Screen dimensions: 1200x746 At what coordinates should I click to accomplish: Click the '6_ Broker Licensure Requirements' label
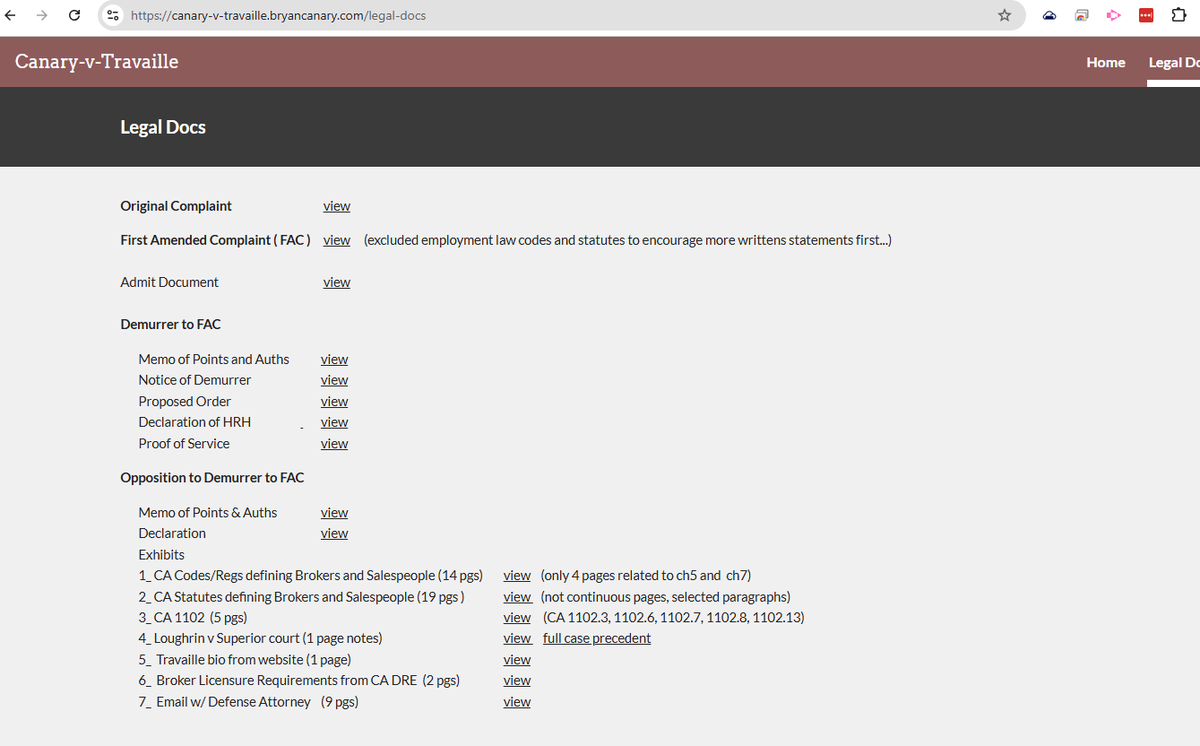299,680
